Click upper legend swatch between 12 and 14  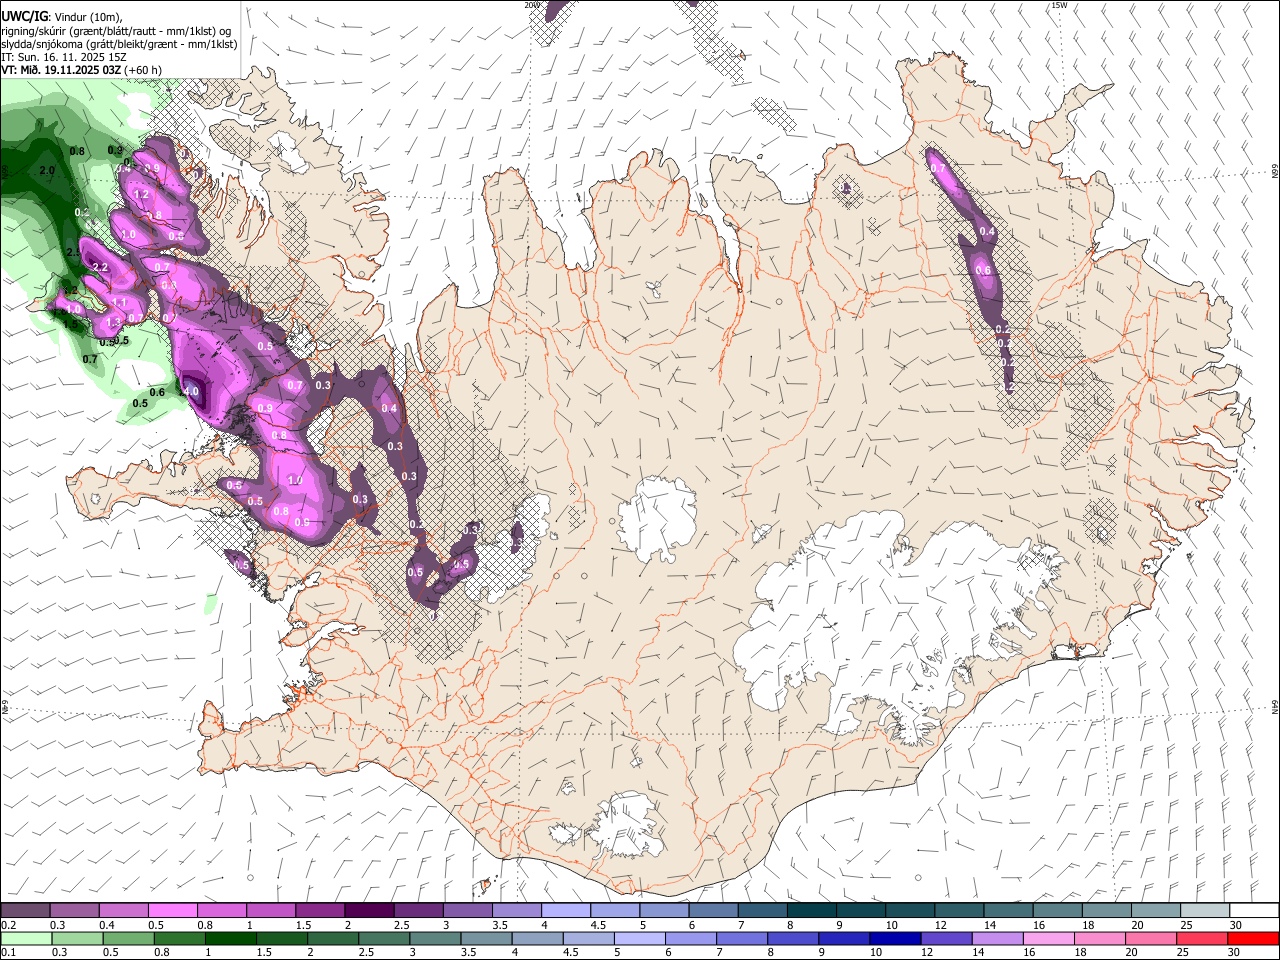pos(958,911)
